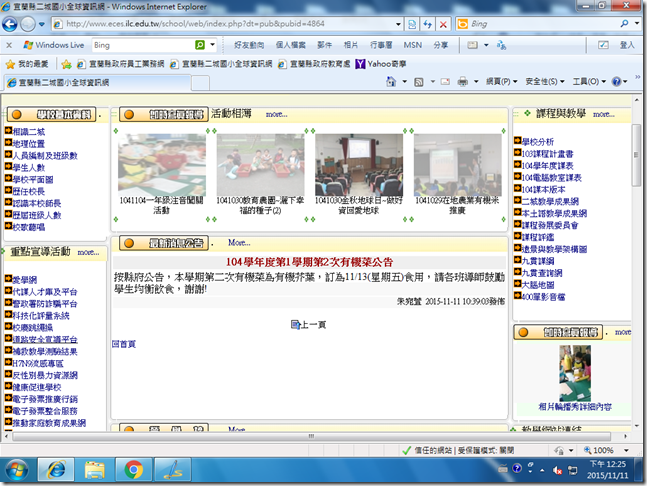The image size is (647, 486).
Task: Open the 相識二城 sidebar link
Action: (28, 131)
